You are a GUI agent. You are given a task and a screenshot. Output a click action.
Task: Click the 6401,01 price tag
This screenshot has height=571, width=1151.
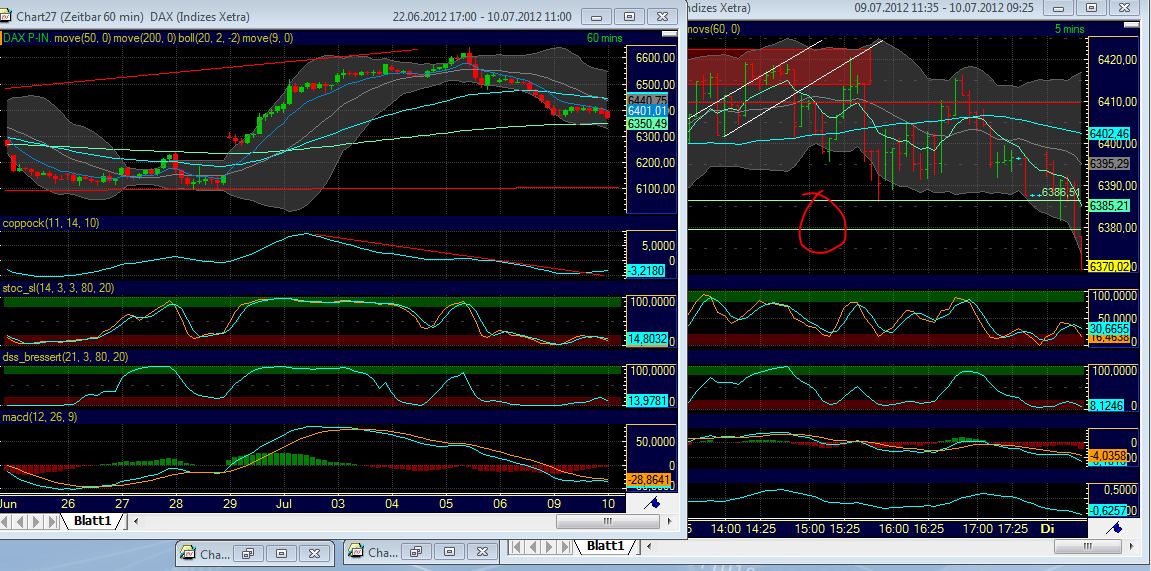(x=647, y=111)
